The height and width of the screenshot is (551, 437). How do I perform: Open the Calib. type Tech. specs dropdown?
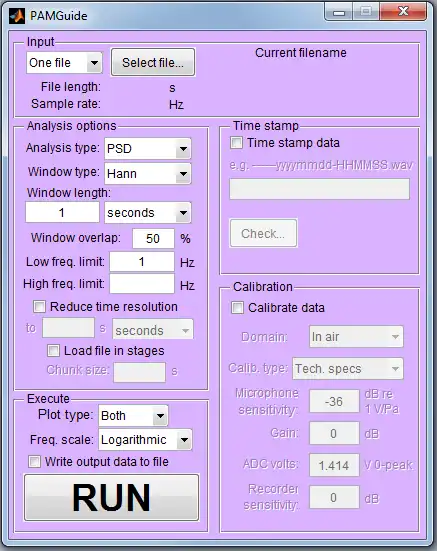point(348,369)
